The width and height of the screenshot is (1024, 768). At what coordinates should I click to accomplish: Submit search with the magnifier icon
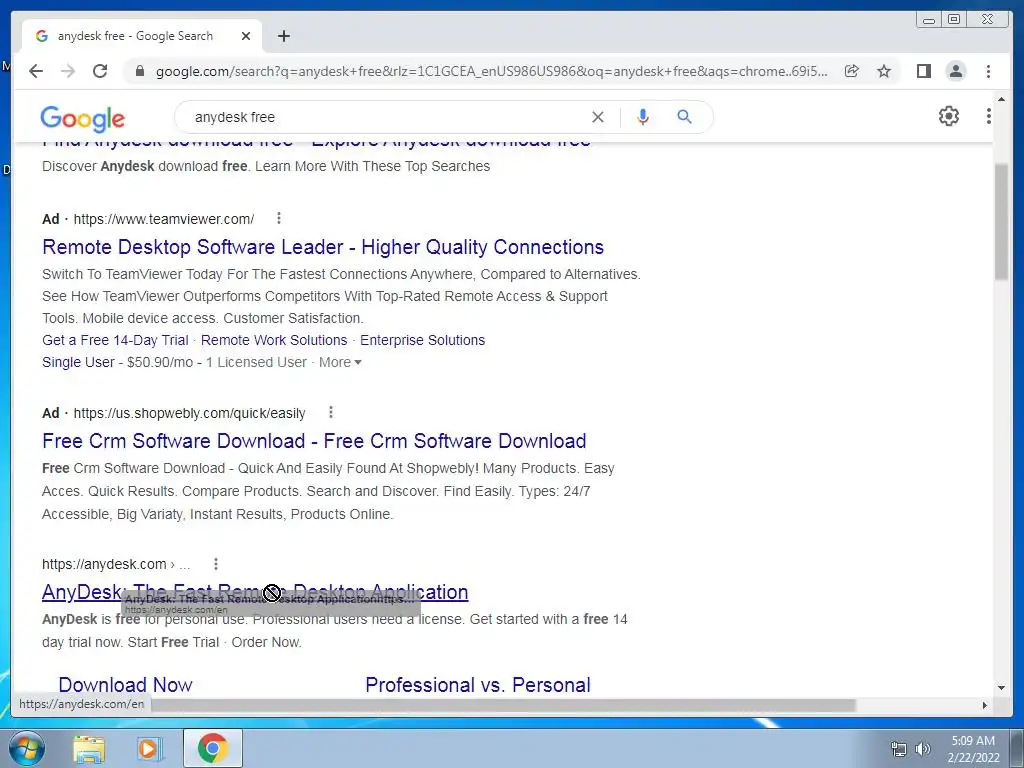684,117
